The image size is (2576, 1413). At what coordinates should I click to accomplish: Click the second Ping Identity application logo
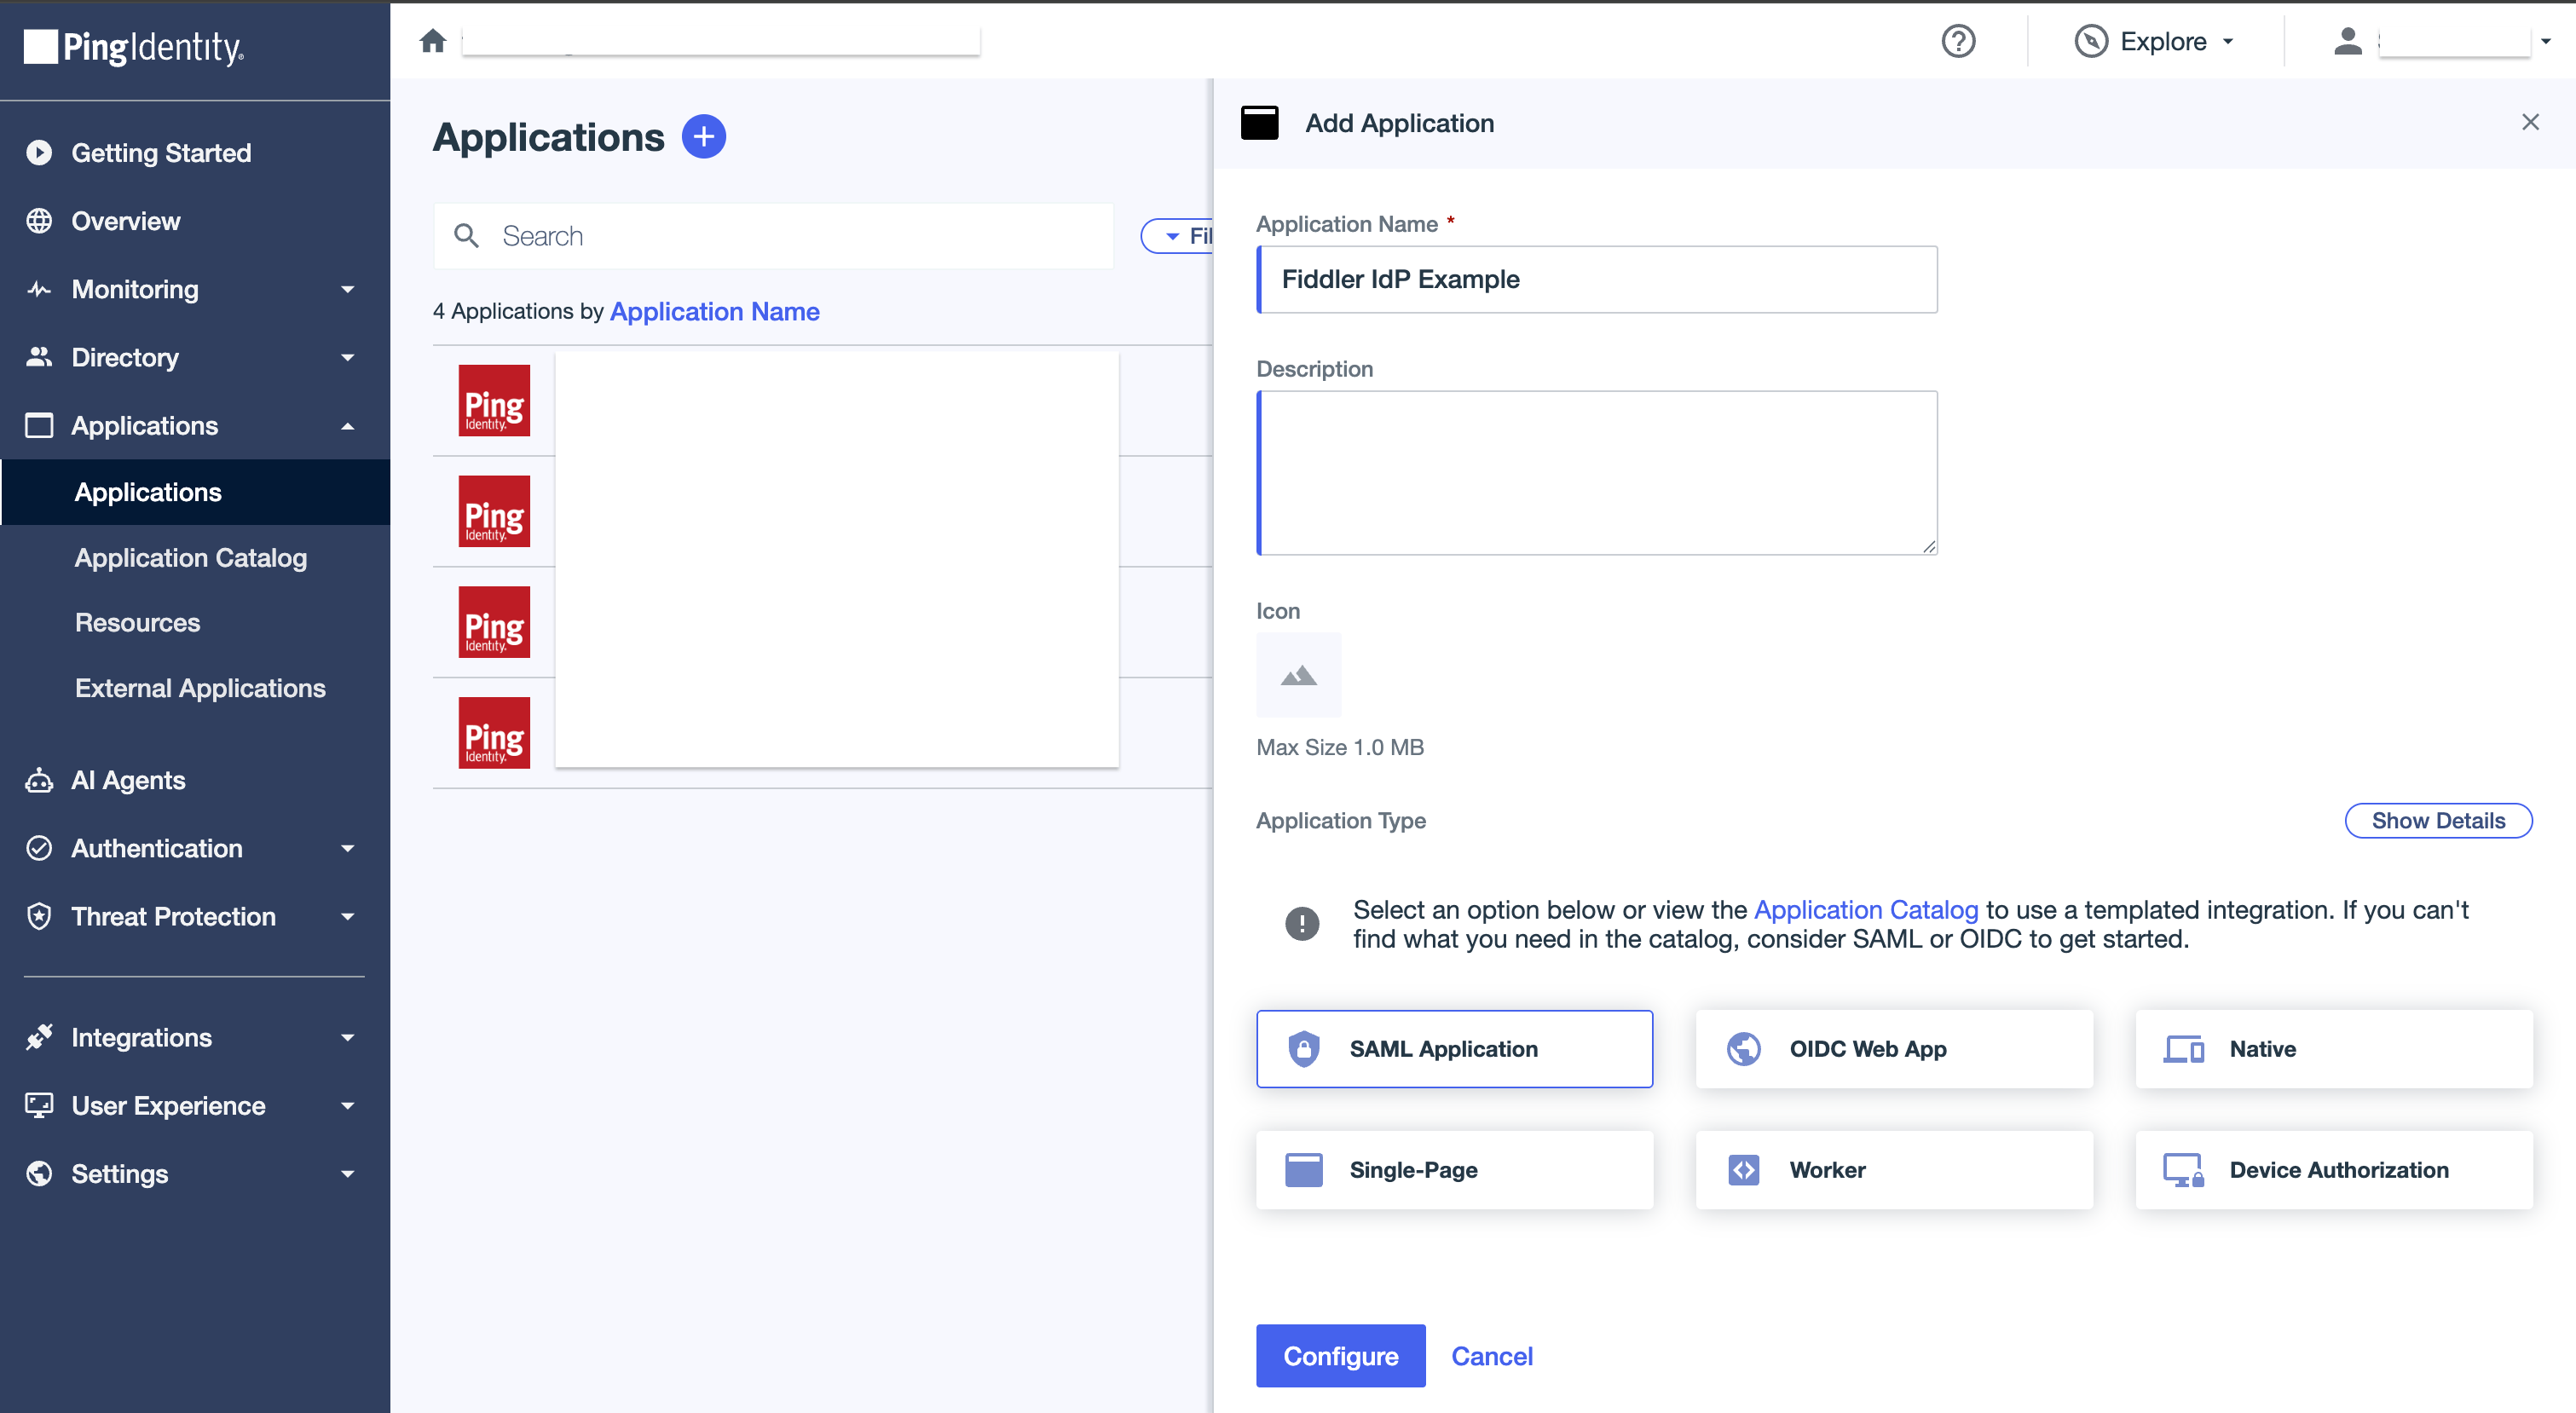point(494,511)
